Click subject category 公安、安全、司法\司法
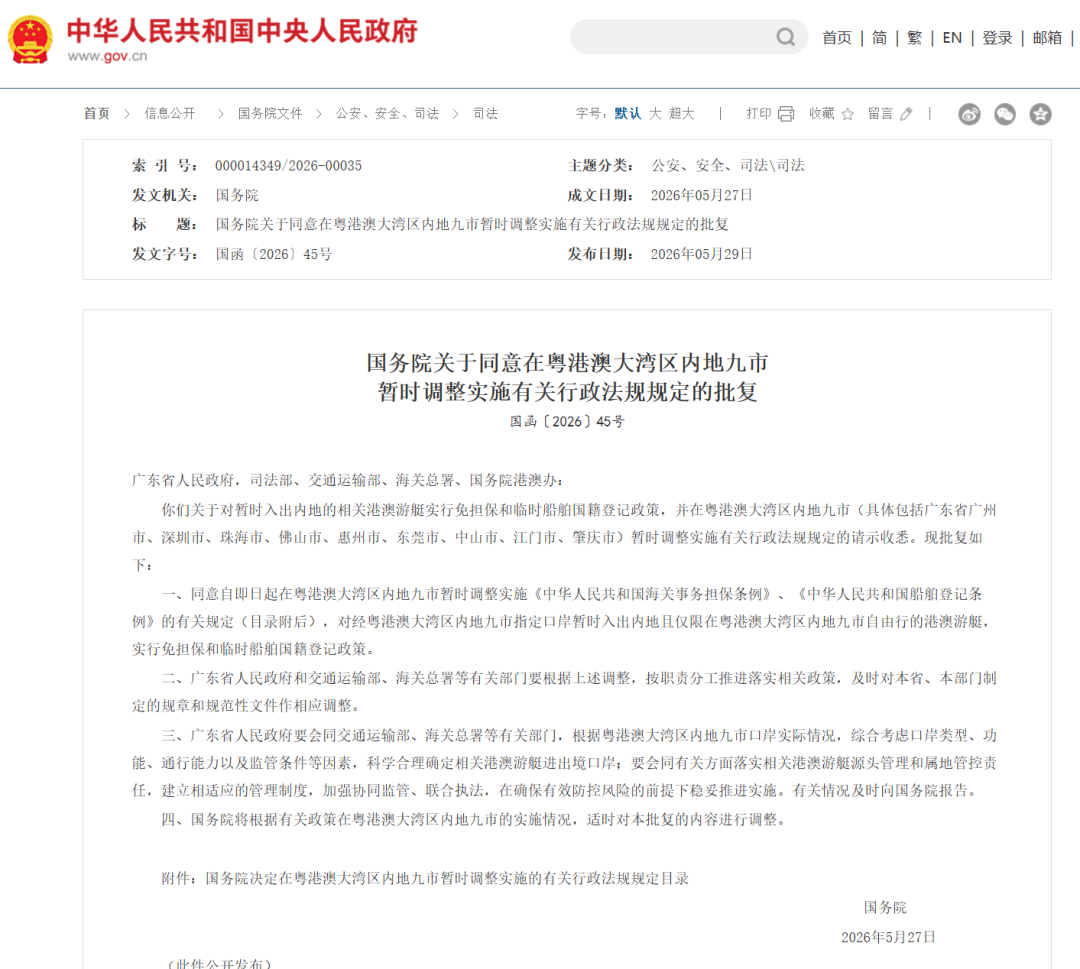The height and width of the screenshot is (969, 1080). pyautogui.click(x=728, y=166)
